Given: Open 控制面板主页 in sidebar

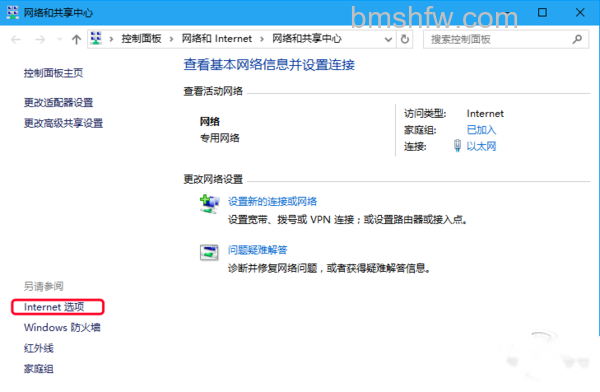Looking at the screenshot, I should [x=53, y=73].
